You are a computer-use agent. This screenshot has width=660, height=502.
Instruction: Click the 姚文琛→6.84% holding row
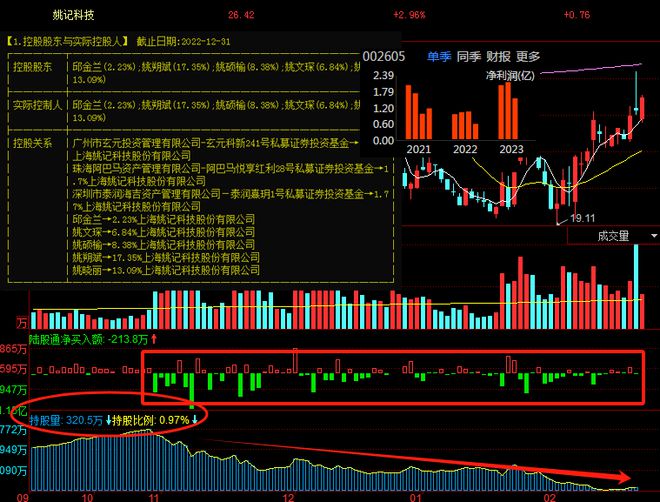point(163,232)
